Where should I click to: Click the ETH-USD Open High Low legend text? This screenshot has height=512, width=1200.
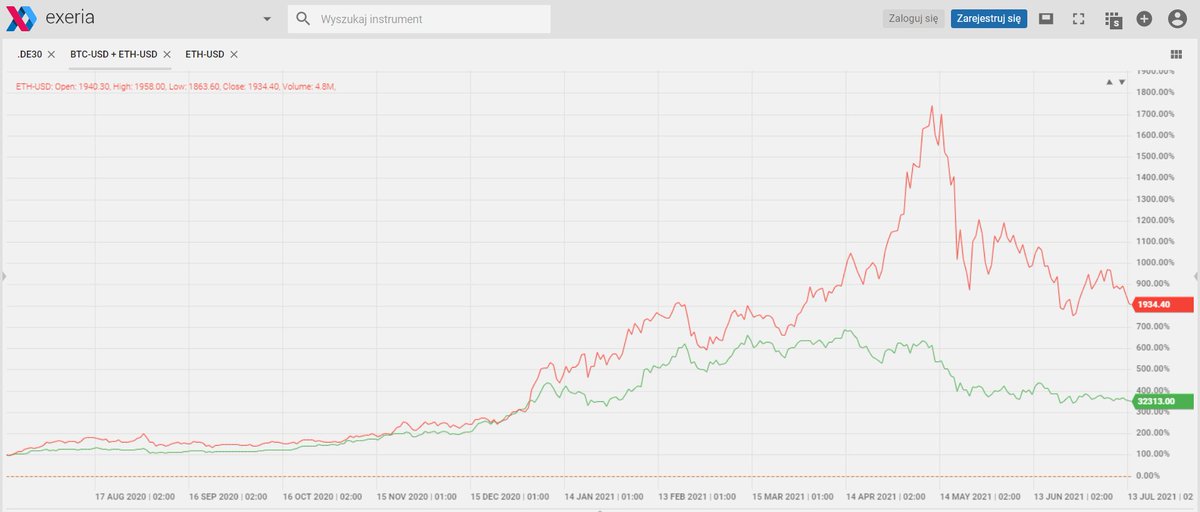click(x=176, y=87)
